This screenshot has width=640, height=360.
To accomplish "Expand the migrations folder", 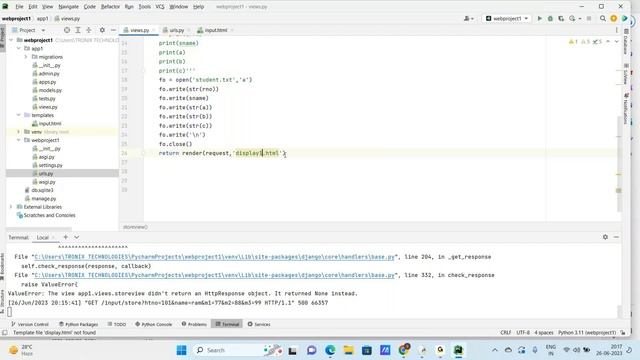I will [26, 57].
